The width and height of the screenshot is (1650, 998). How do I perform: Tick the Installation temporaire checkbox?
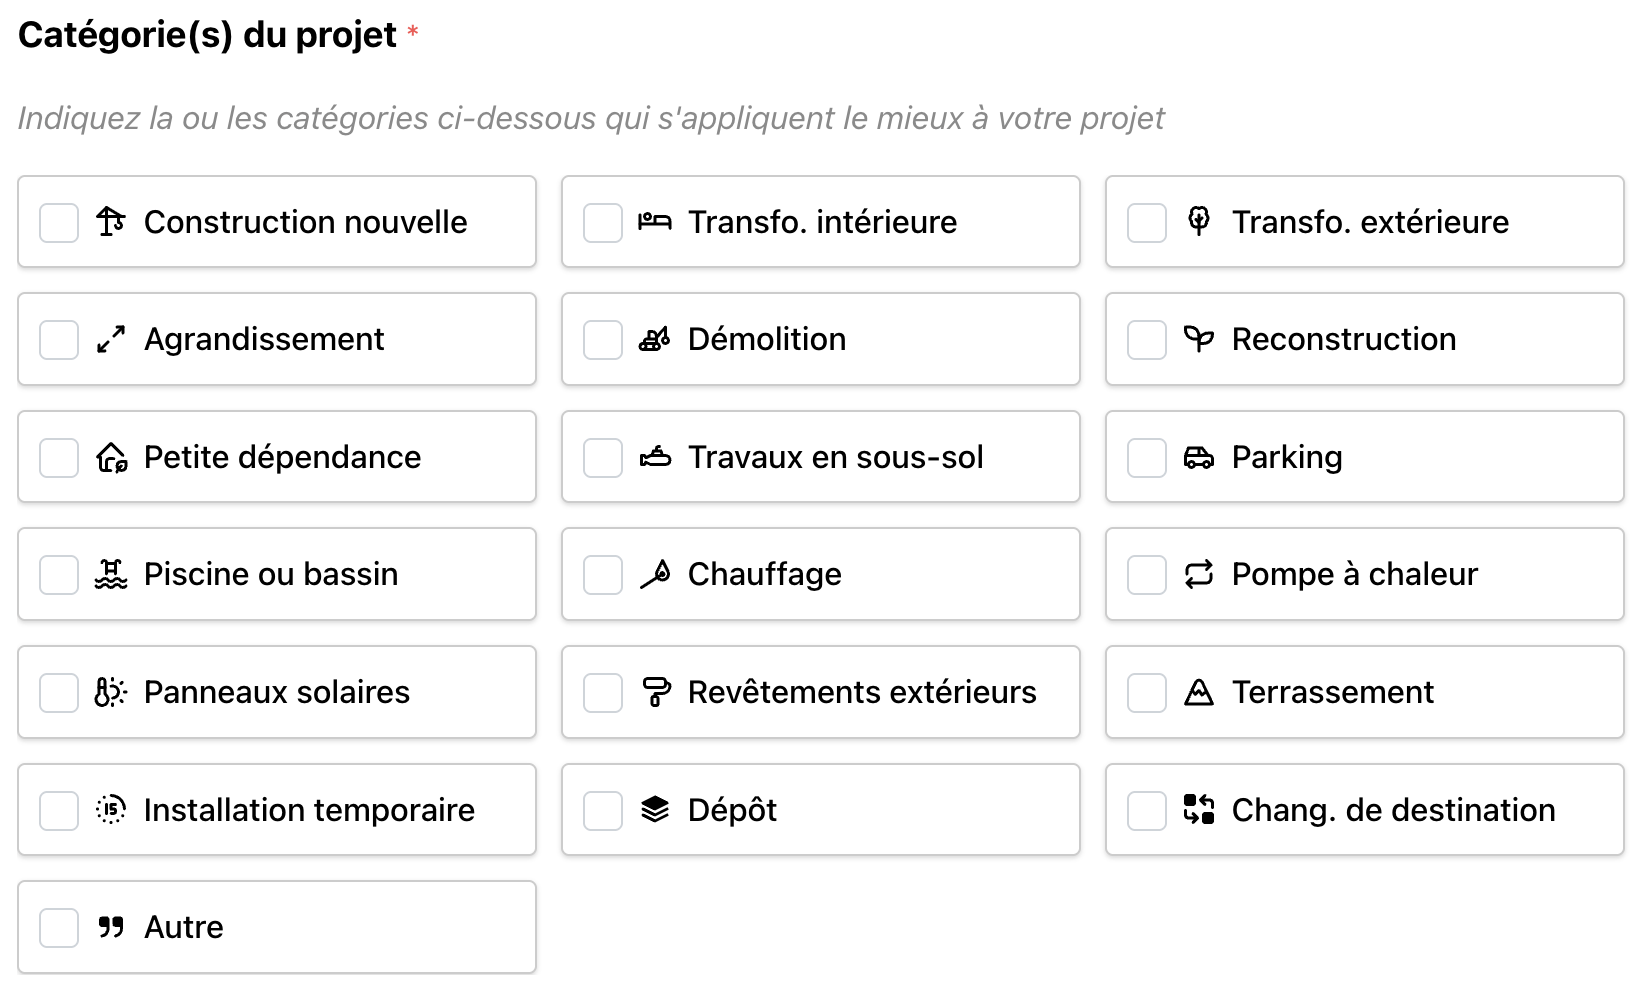tap(58, 809)
